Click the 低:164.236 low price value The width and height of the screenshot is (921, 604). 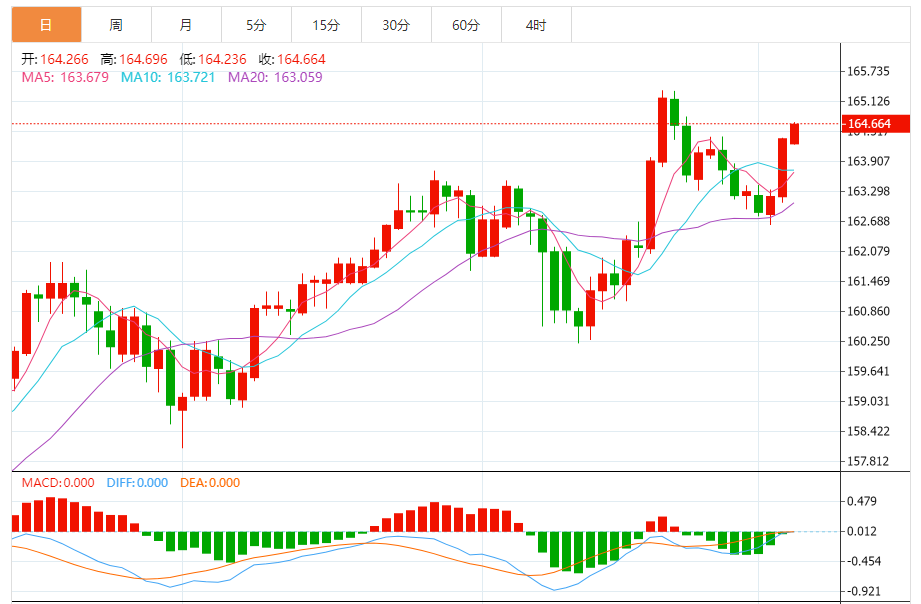tap(213, 59)
